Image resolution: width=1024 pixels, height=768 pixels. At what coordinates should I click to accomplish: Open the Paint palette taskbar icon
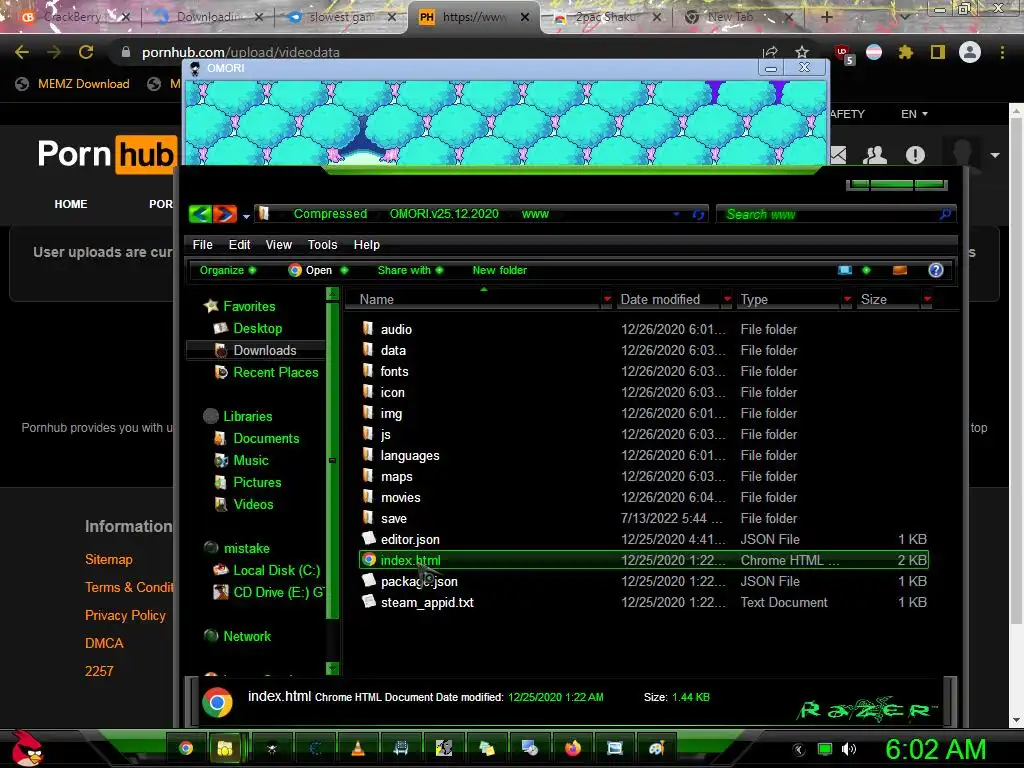(x=657, y=748)
